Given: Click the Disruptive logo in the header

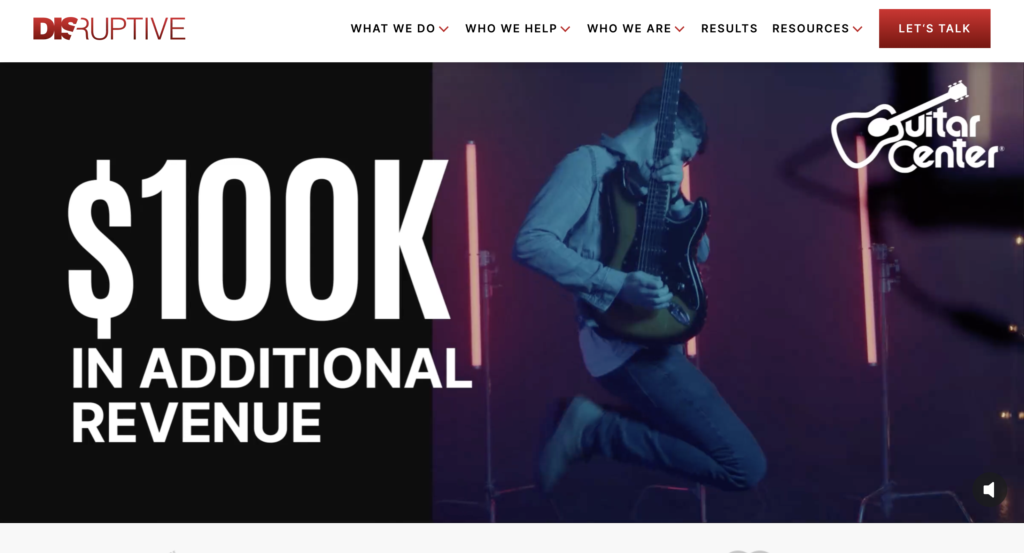Looking at the screenshot, I should [x=109, y=29].
